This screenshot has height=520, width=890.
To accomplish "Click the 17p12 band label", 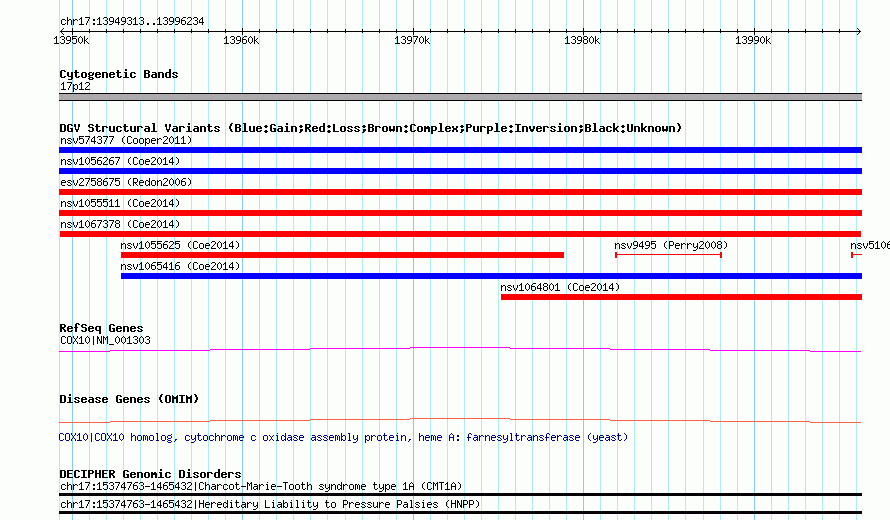I will (75, 86).
